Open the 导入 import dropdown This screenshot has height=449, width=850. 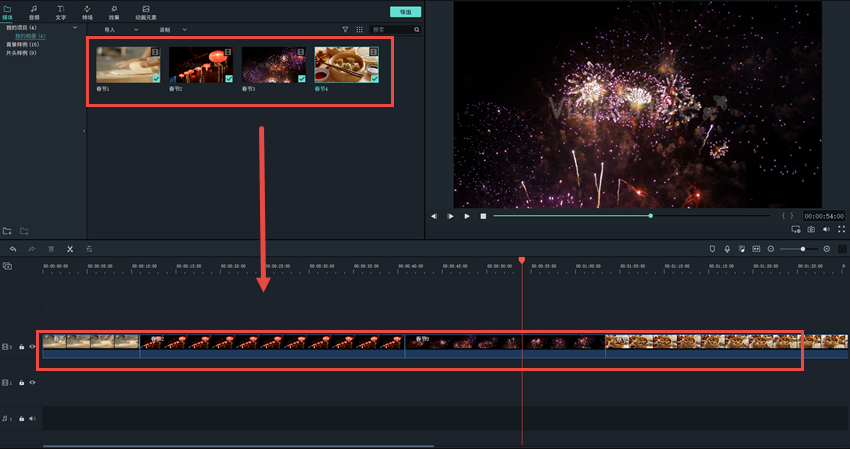click(x=116, y=30)
